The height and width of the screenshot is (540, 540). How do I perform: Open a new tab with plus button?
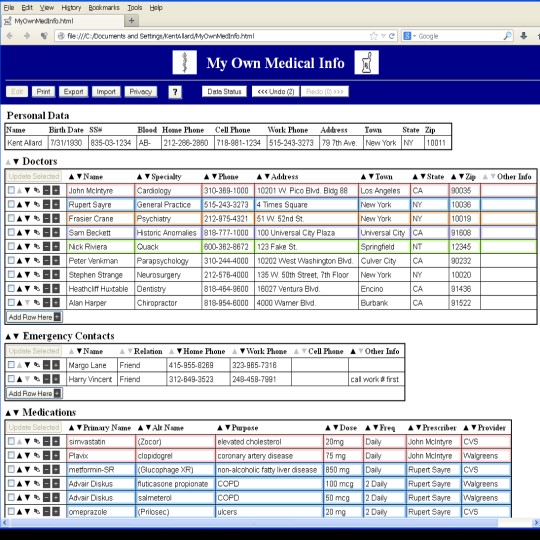(132, 21)
